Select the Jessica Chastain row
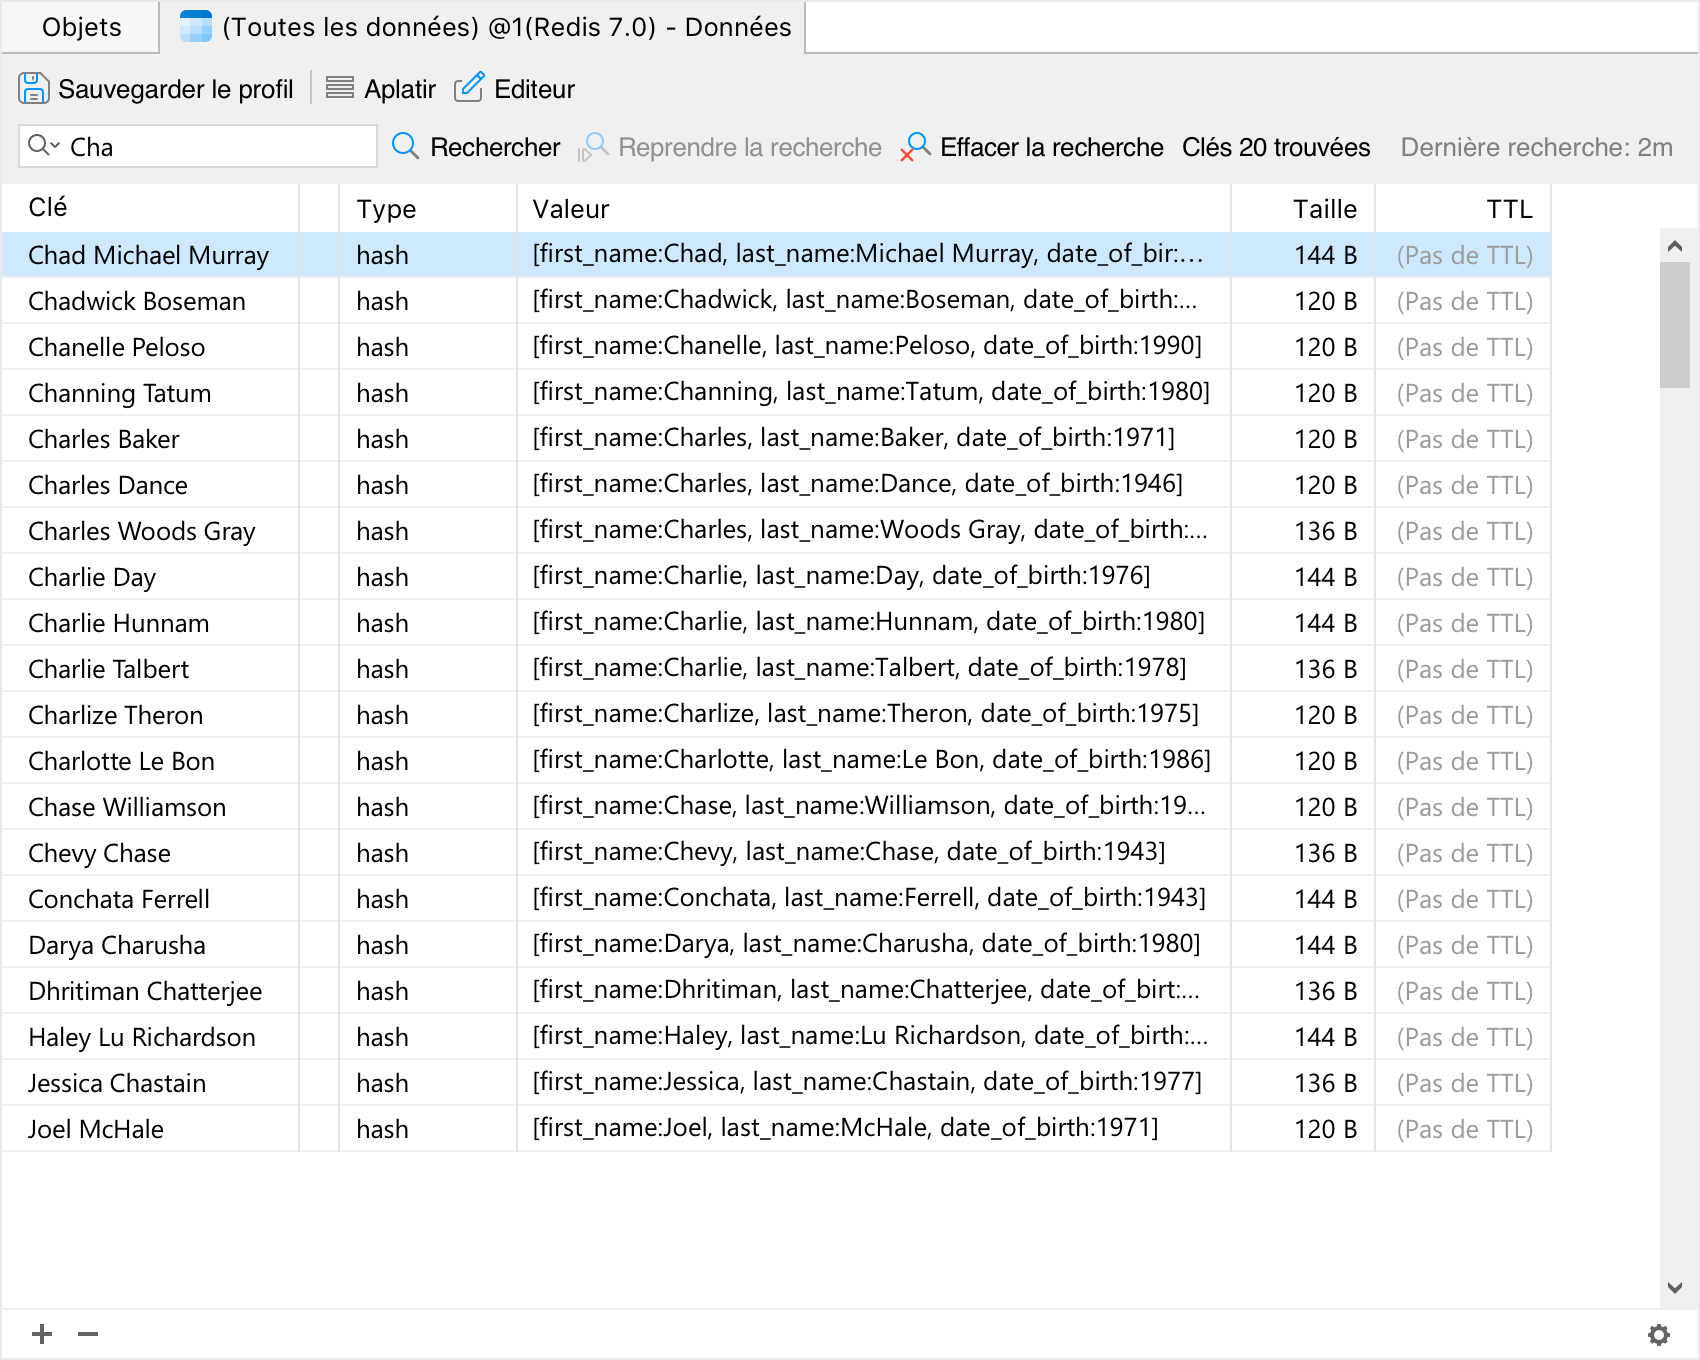 point(117,1083)
